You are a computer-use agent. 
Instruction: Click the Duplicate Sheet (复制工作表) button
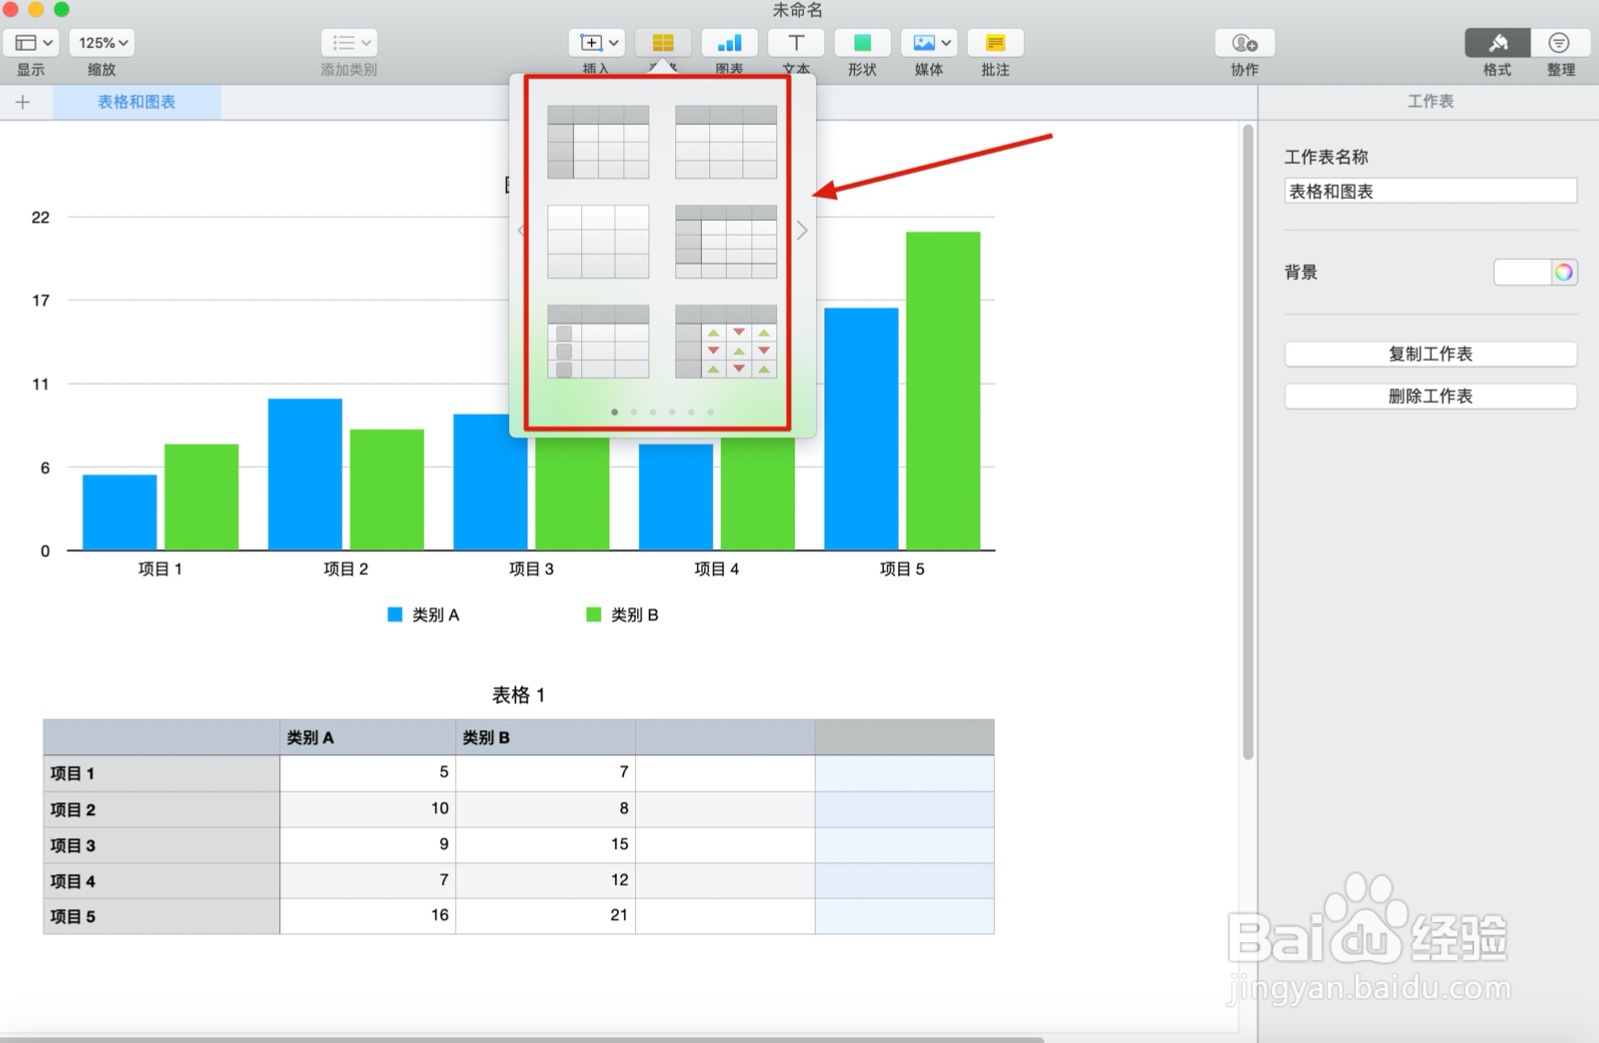[1430, 354]
